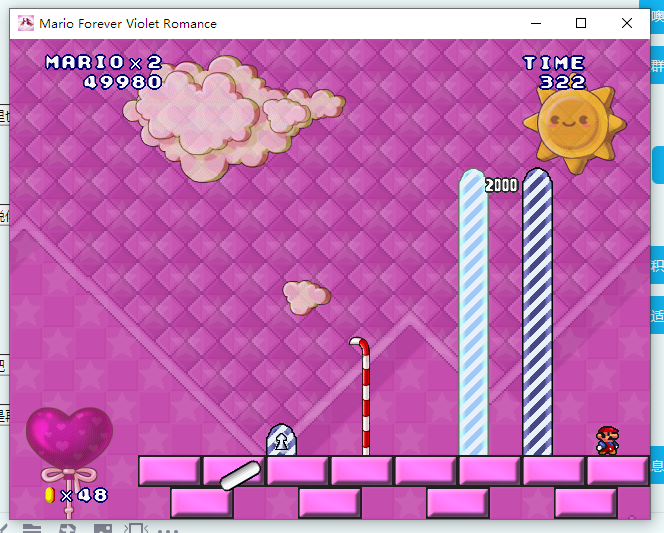
Task: Click the magenta heart balloon
Action: [x=69, y=438]
